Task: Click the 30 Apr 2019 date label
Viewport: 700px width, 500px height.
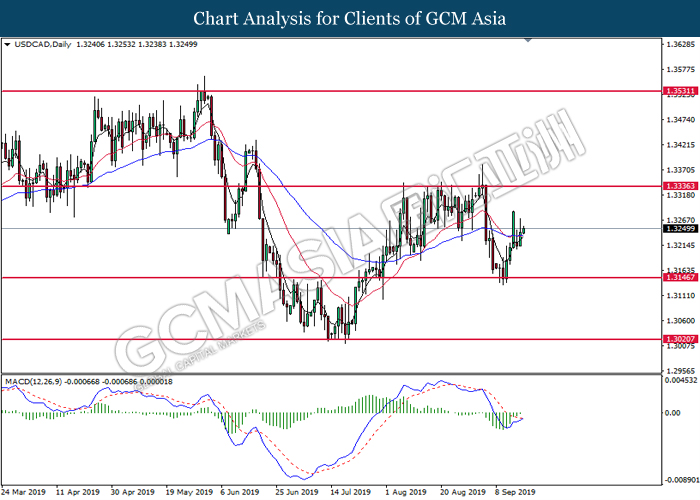Action: pos(132,492)
